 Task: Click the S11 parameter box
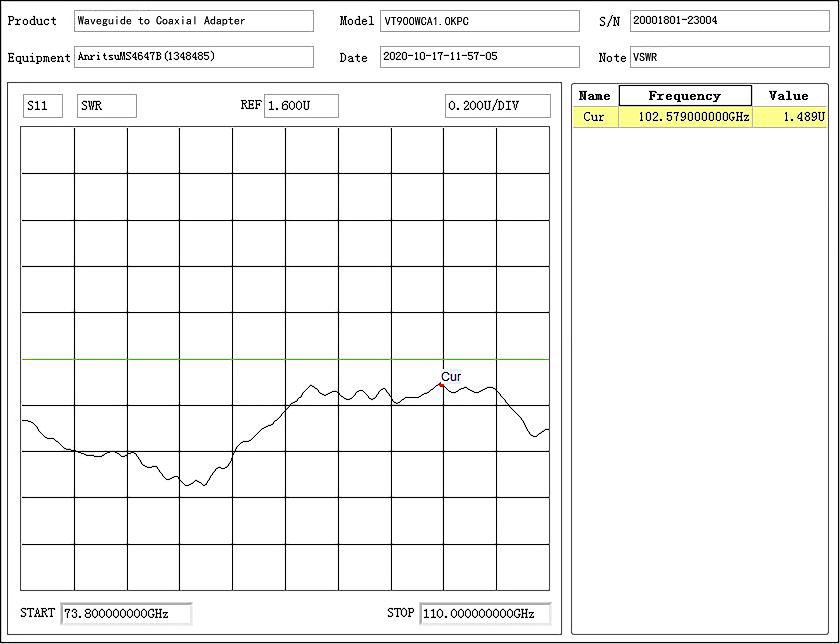click(x=43, y=106)
